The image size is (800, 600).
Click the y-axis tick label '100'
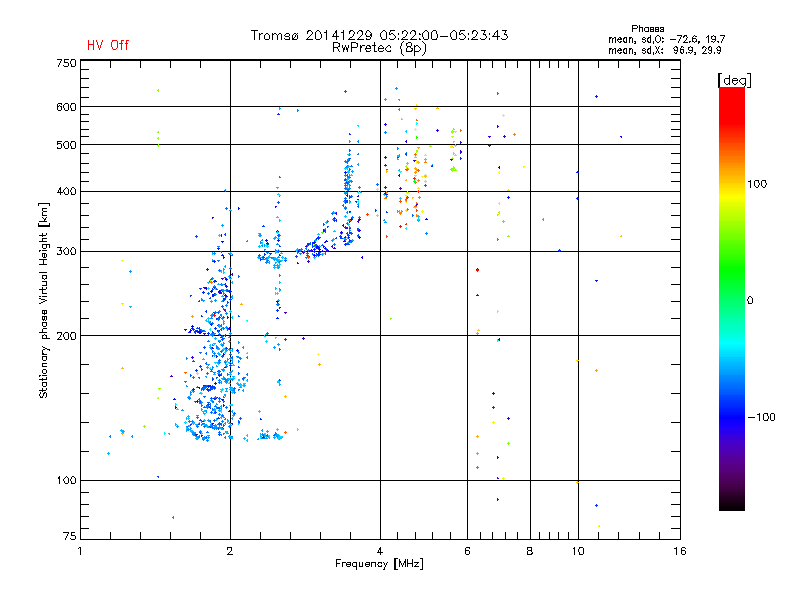click(66, 480)
